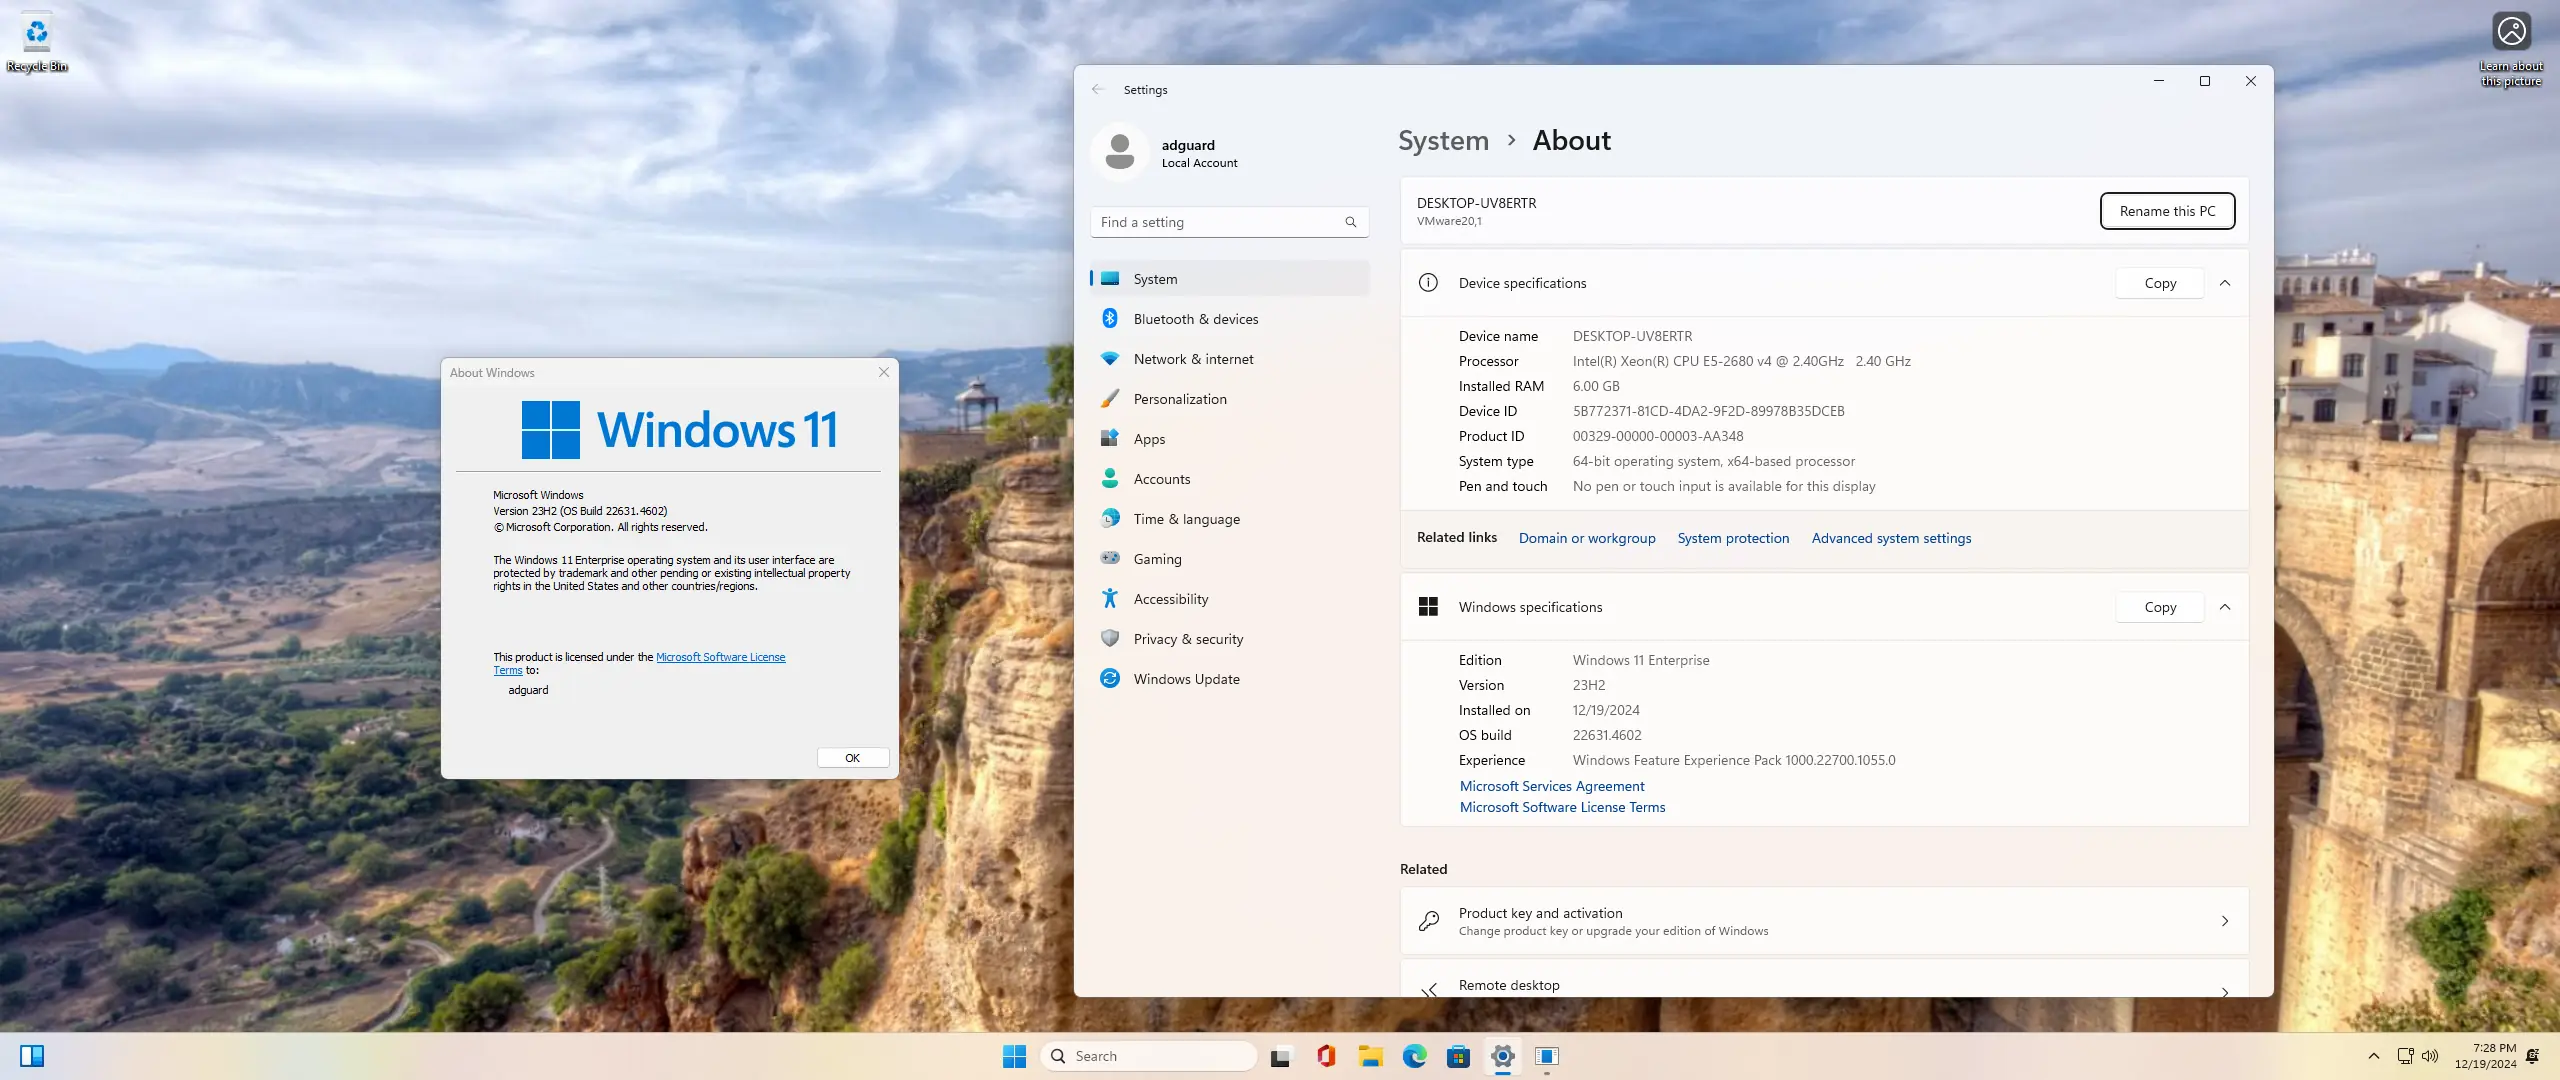Click the Find a setting search box

click(x=1220, y=222)
